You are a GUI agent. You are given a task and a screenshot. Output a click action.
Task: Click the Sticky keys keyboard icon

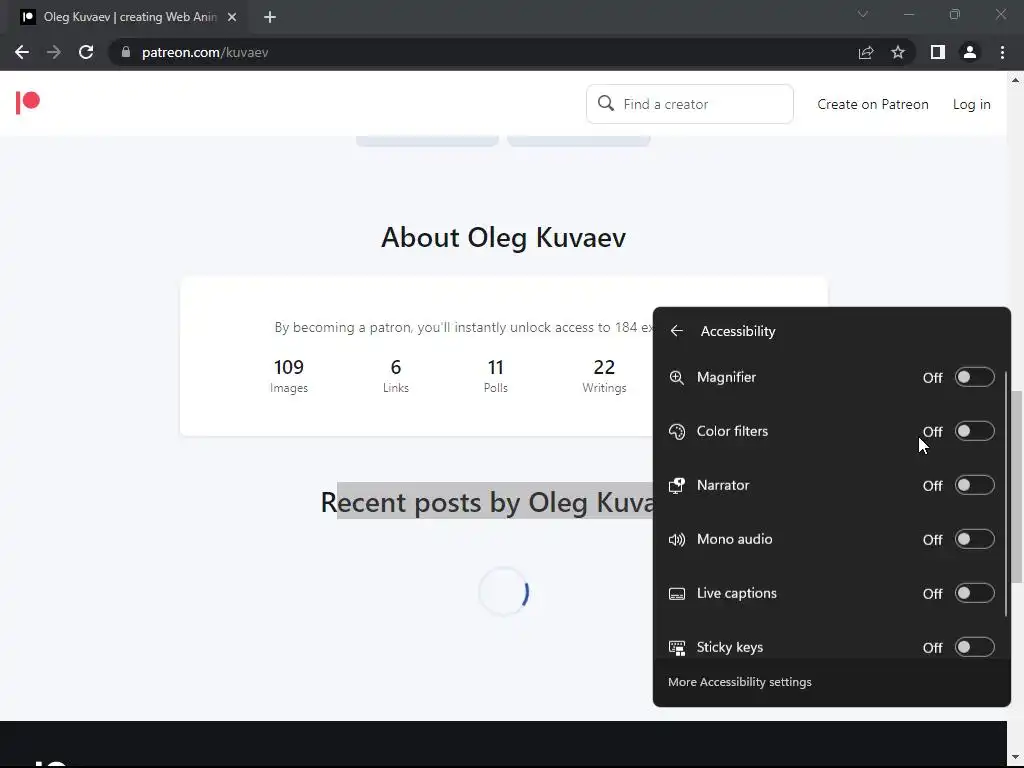677,648
